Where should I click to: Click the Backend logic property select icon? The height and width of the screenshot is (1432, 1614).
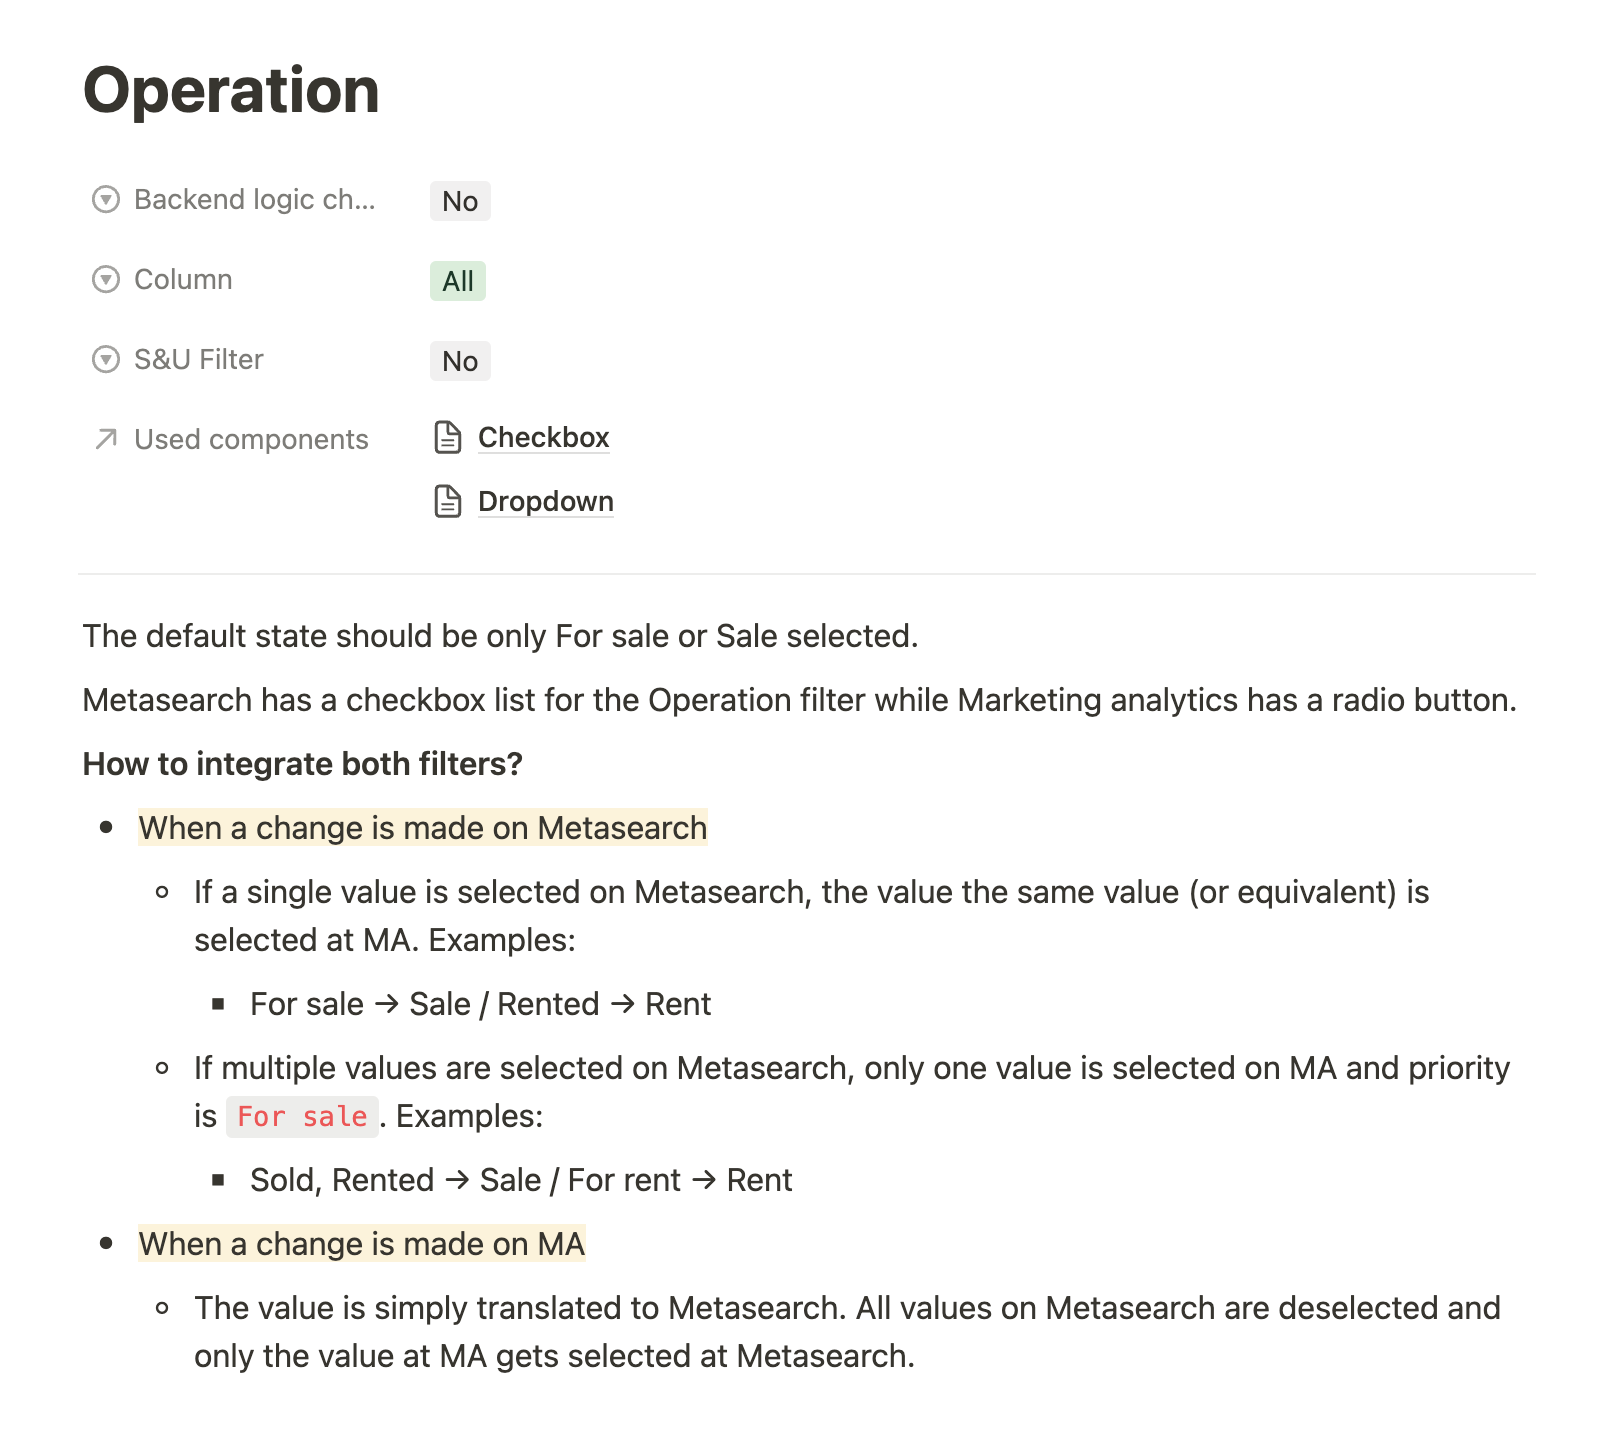105,200
